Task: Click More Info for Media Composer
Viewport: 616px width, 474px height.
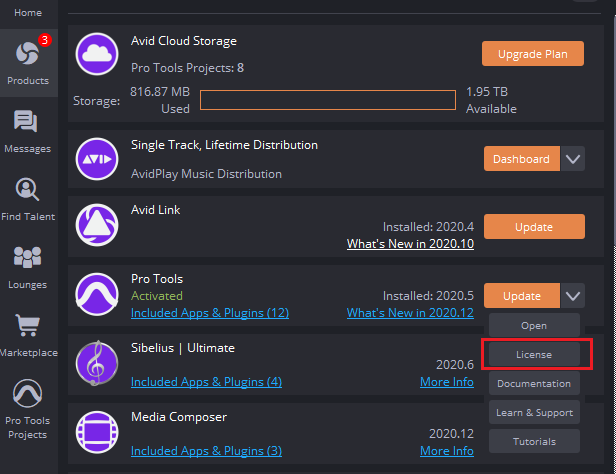Action: 447,451
